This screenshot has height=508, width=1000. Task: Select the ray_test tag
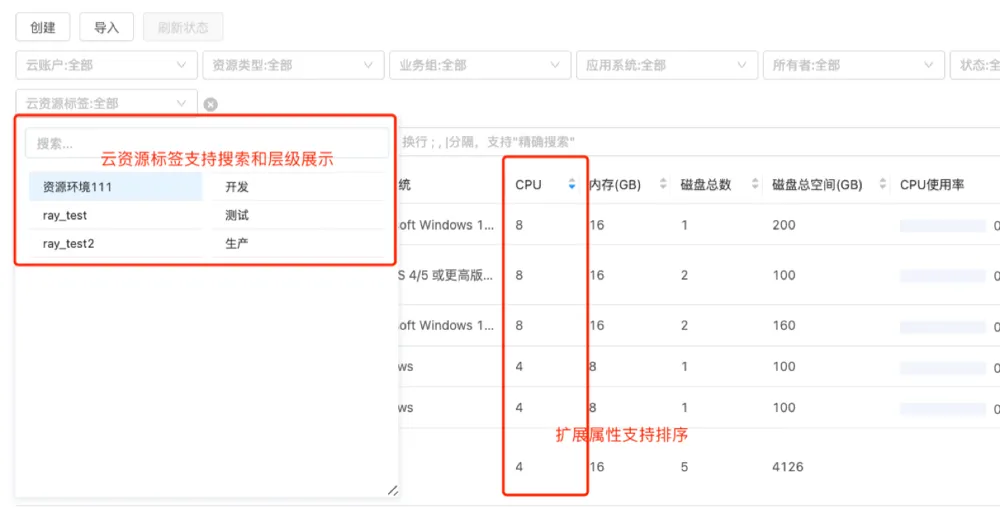point(115,215)
